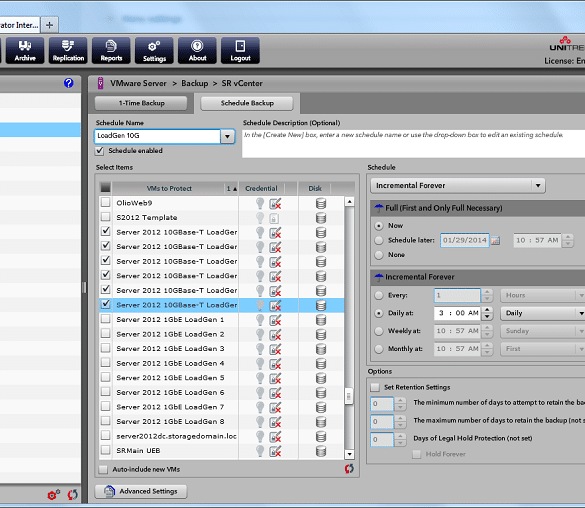Click credential icon on highlighted 10GBase-T row
This screenshot has width=585, height=508.
pyautogui.click(x=275, y=305)
